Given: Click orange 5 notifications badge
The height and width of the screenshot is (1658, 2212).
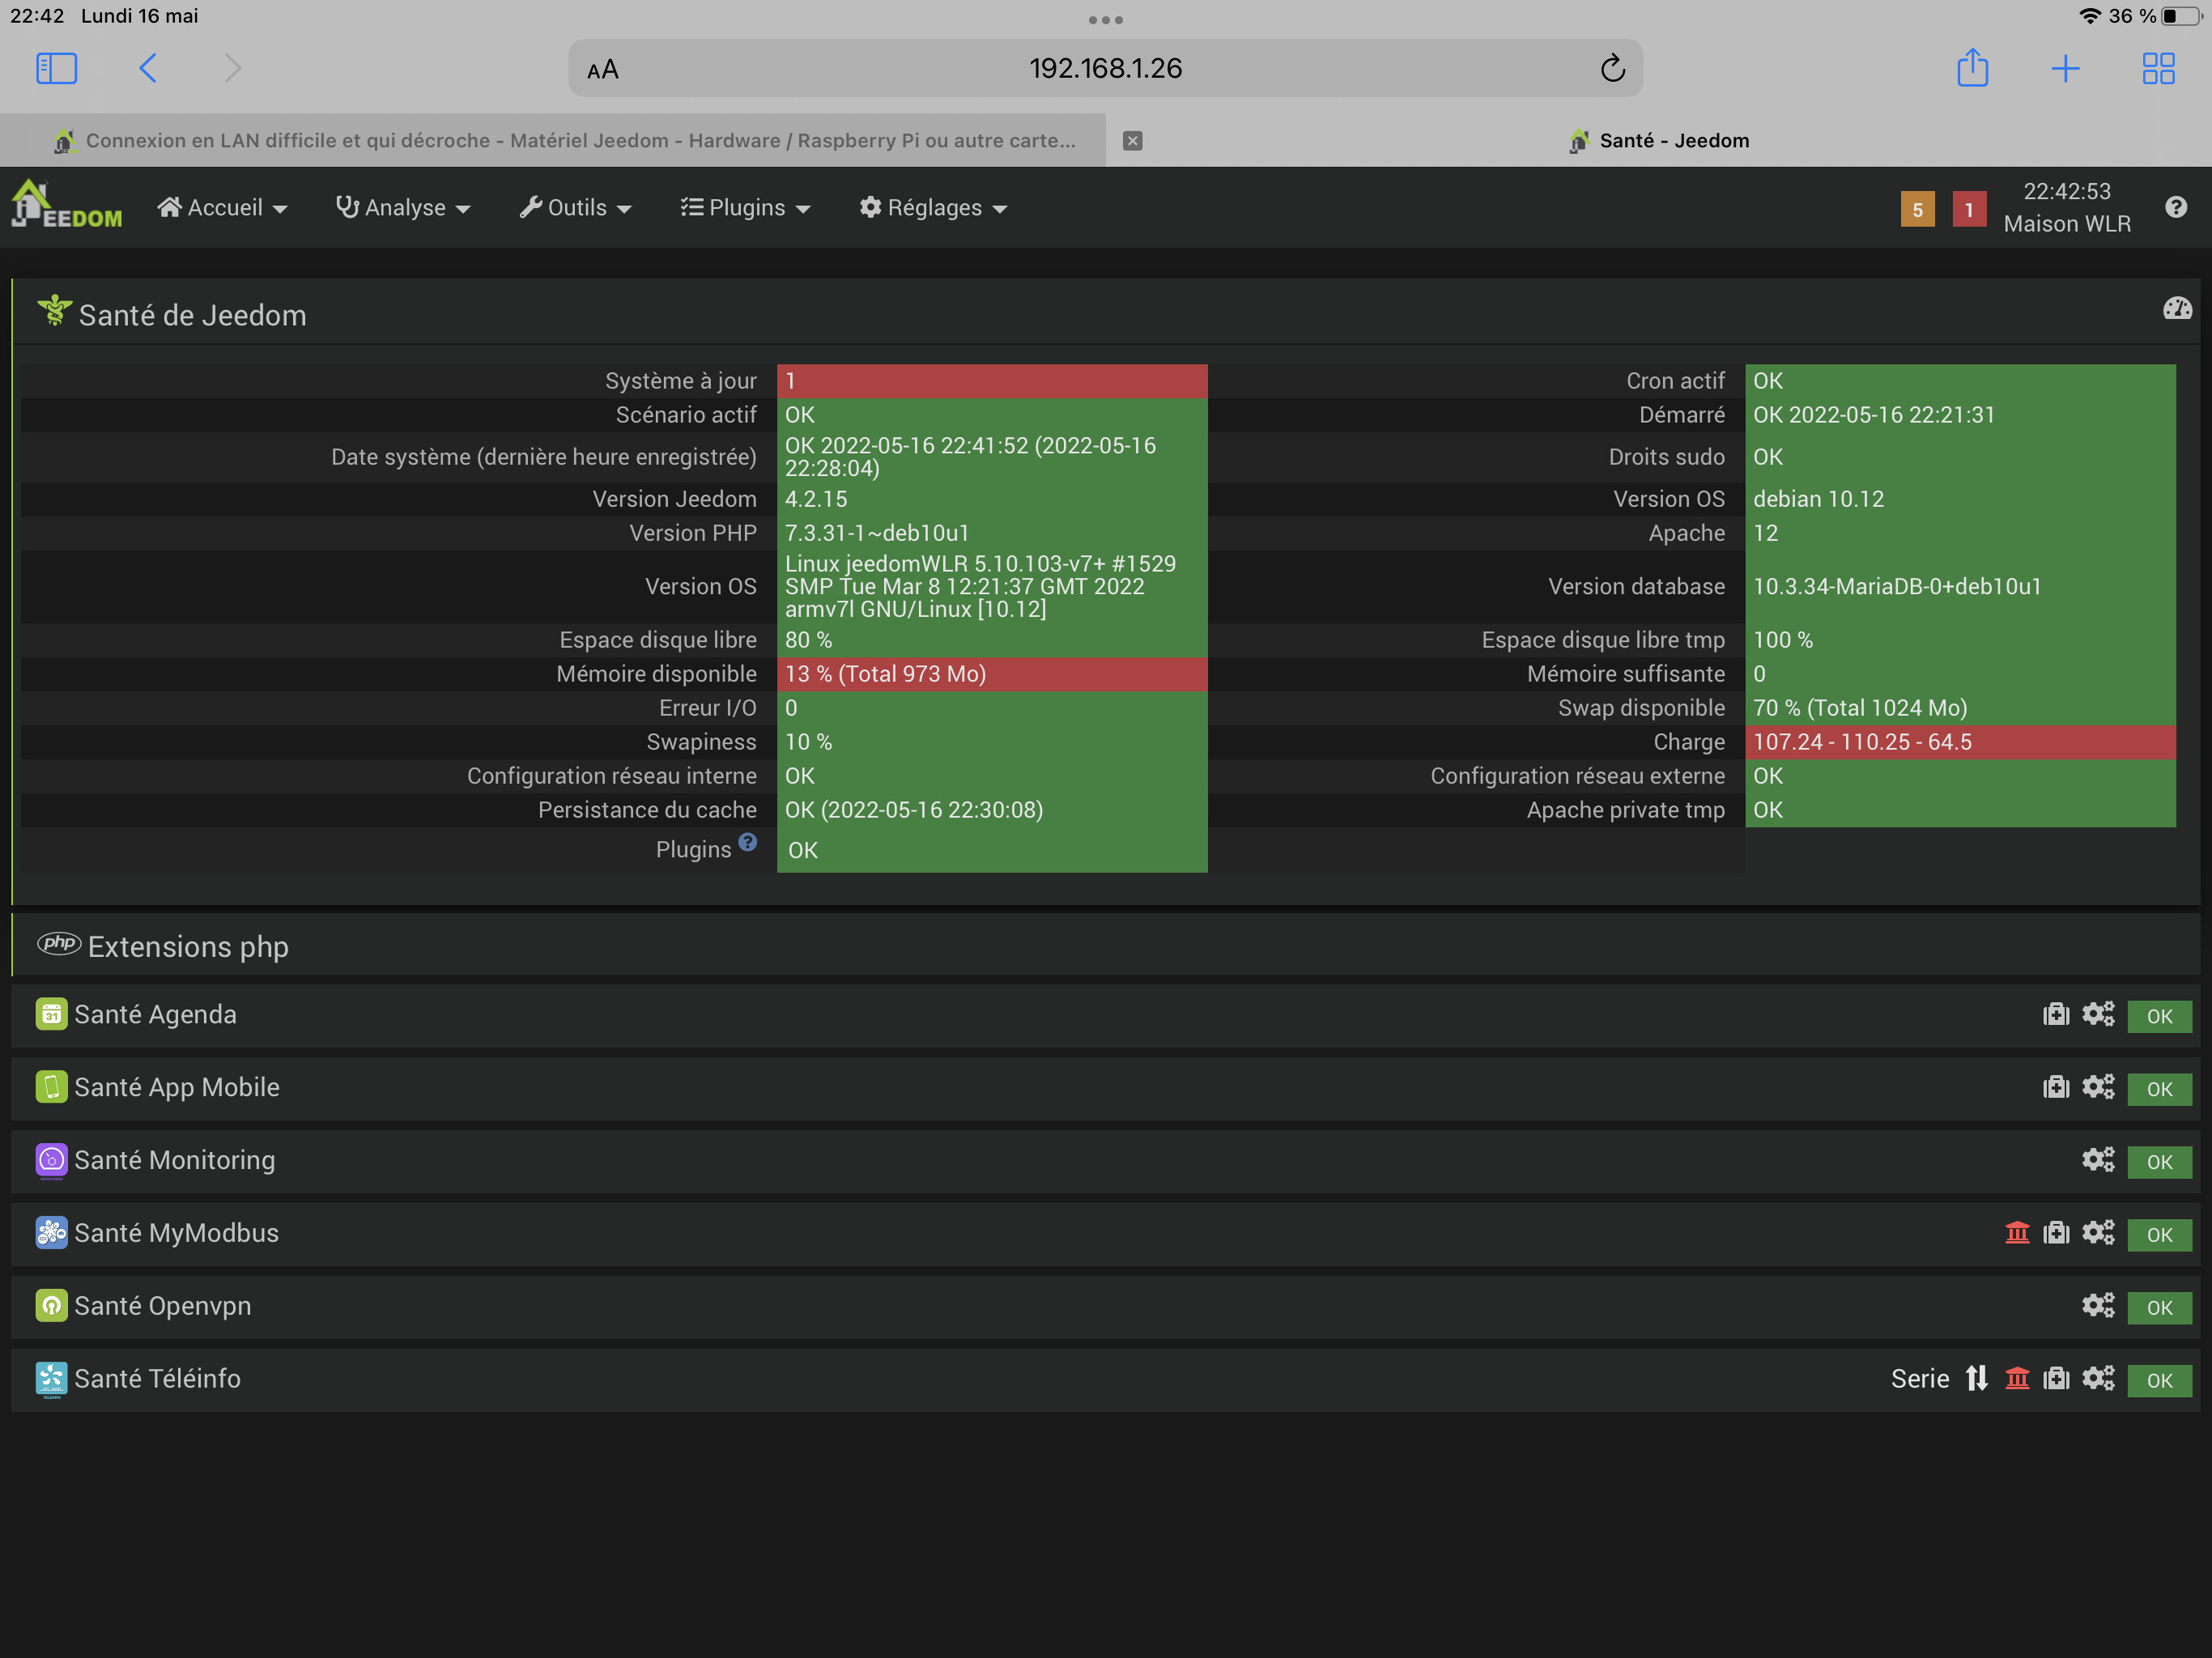Looking at the screenshot, I should 1916,210.
